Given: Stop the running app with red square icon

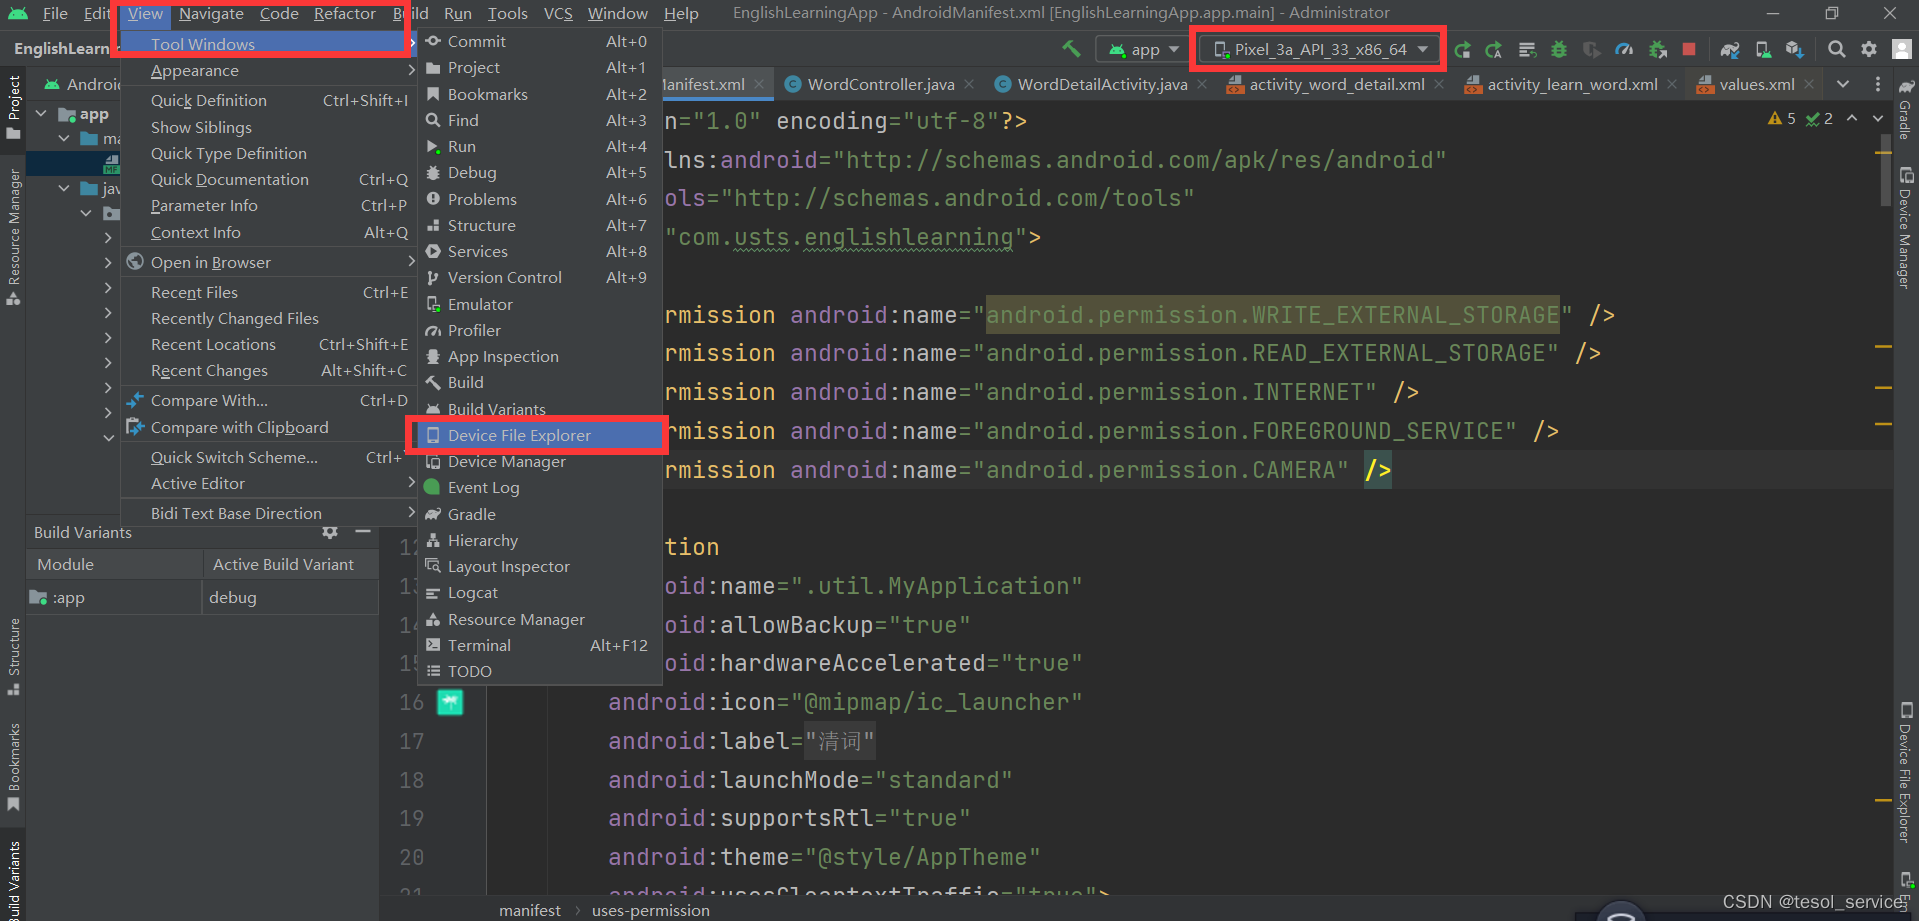Looking at the screenshot, I should (1691, 48).
